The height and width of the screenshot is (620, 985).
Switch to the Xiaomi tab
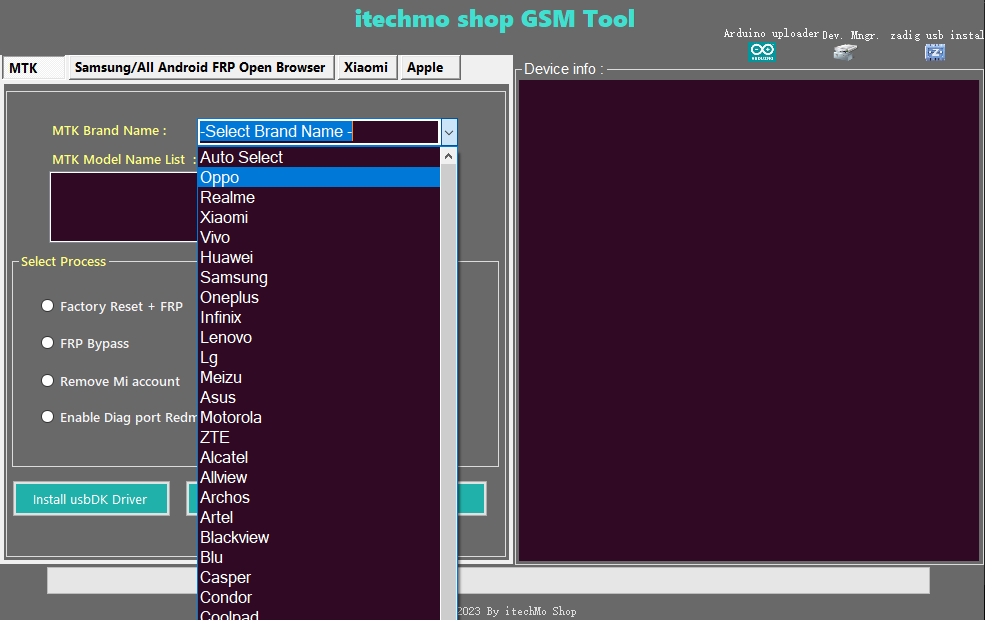(365, 68)
